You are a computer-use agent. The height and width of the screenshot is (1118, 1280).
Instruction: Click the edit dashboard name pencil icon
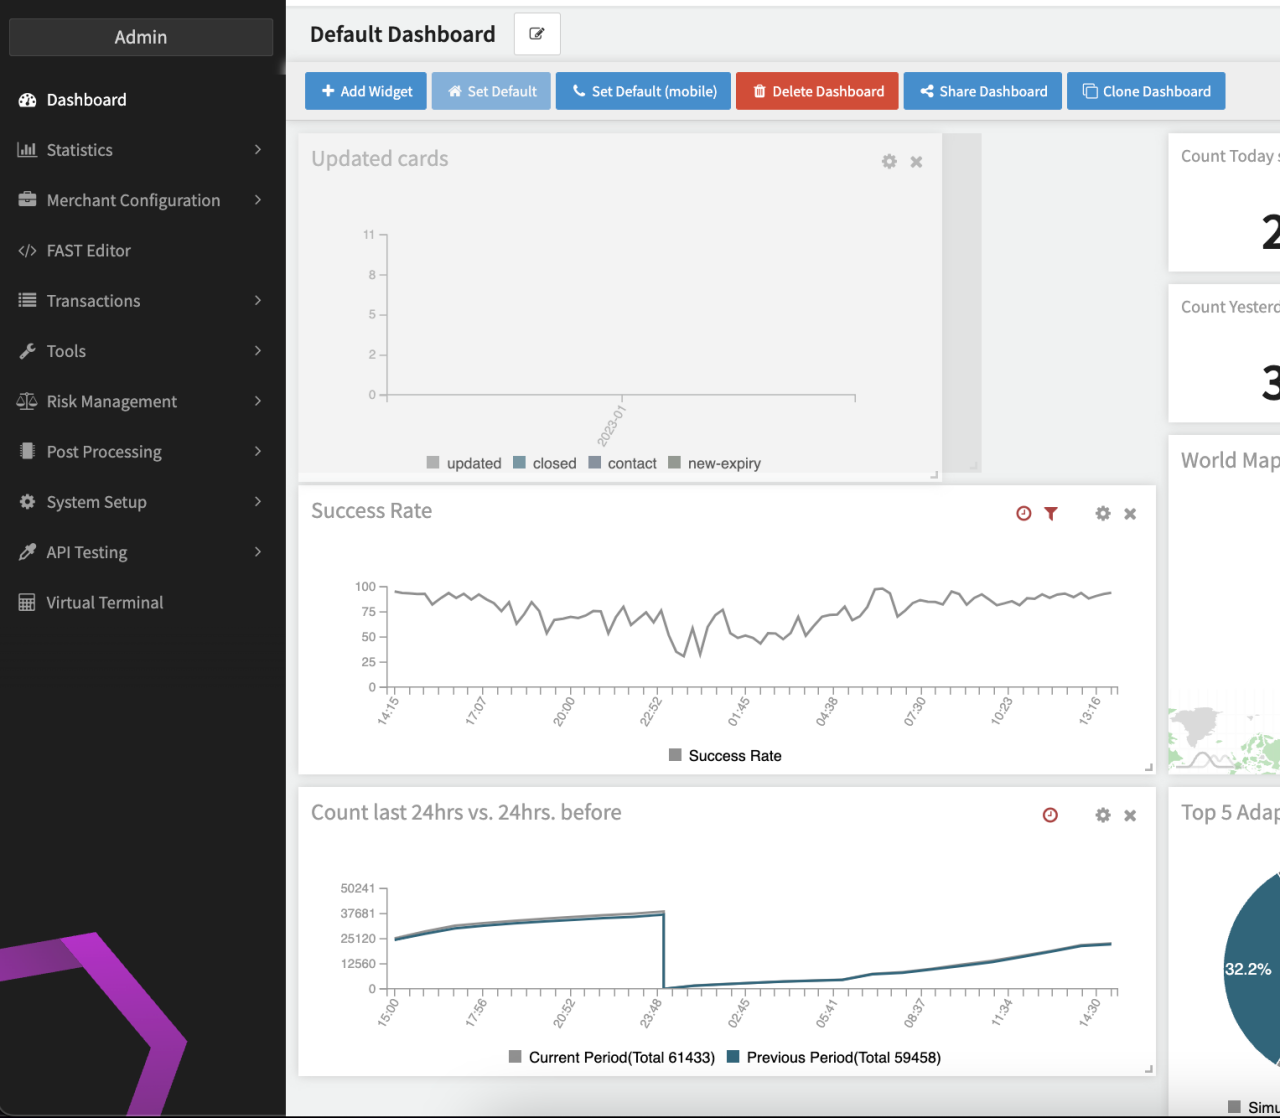[x=537, y=34]
